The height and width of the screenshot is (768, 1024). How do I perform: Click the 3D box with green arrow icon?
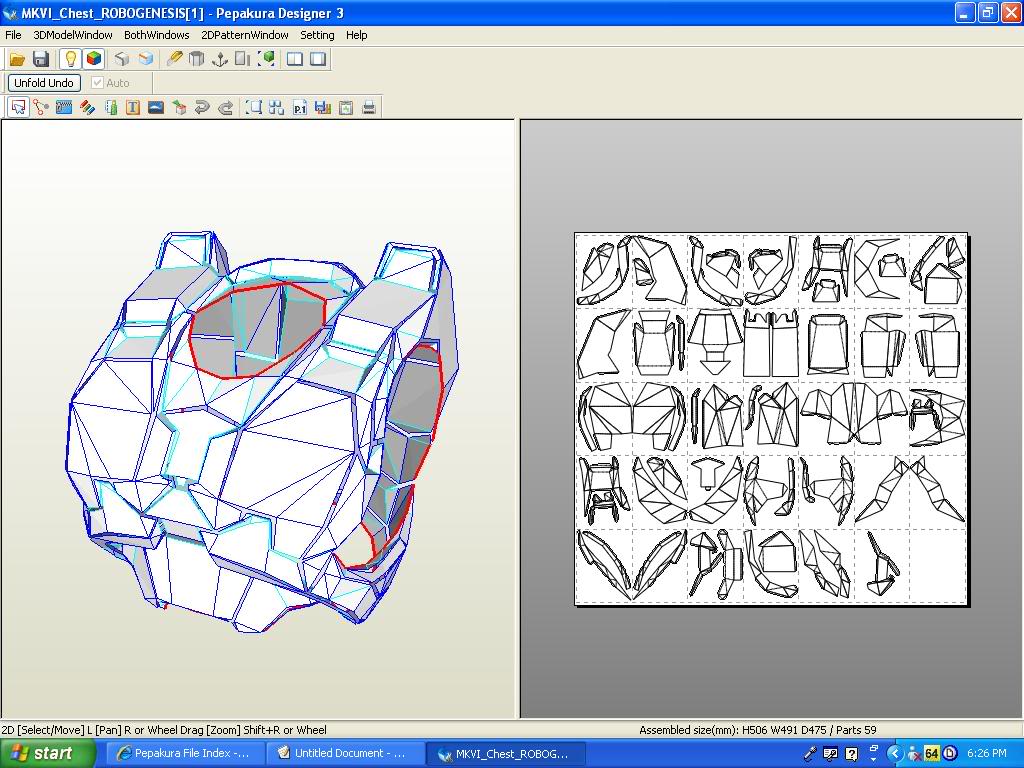pyautogui.click(x=179, y=107)
